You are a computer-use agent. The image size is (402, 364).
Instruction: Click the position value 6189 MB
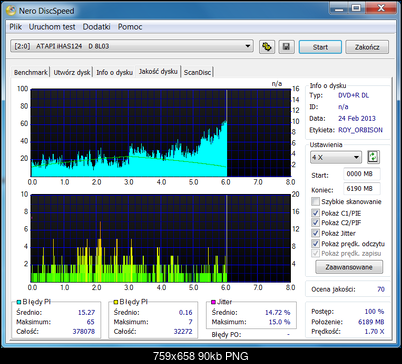(371, 322)
